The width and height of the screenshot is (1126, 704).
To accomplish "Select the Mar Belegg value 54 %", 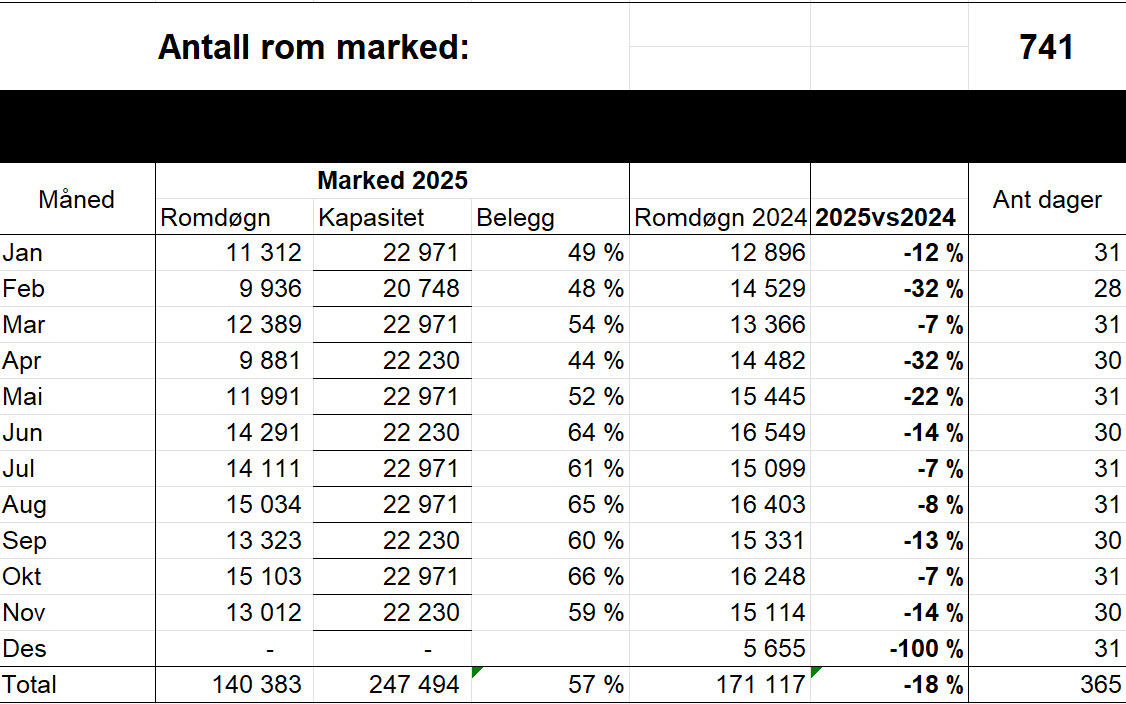I will pos(602,324).
